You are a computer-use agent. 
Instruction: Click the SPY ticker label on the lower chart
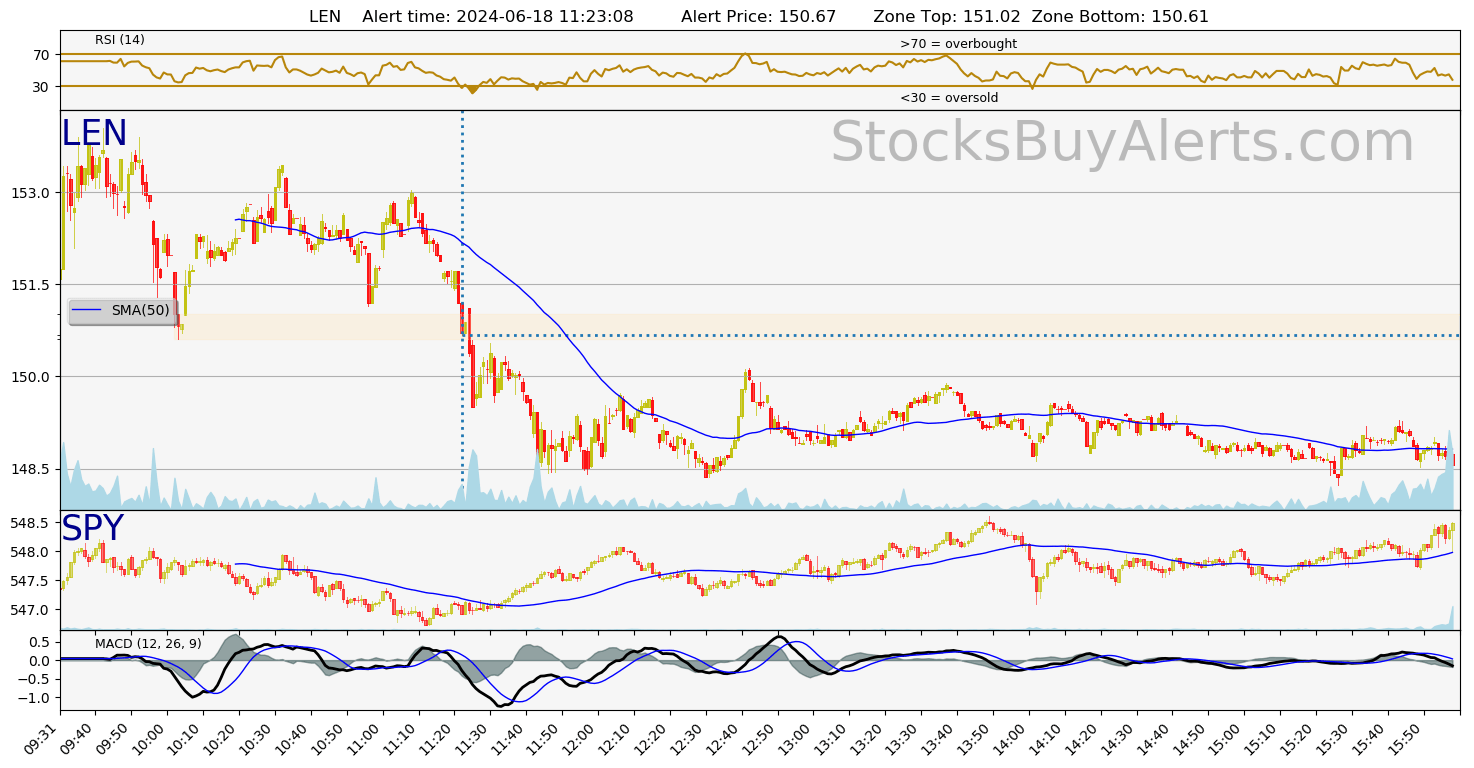pos(93,529)
